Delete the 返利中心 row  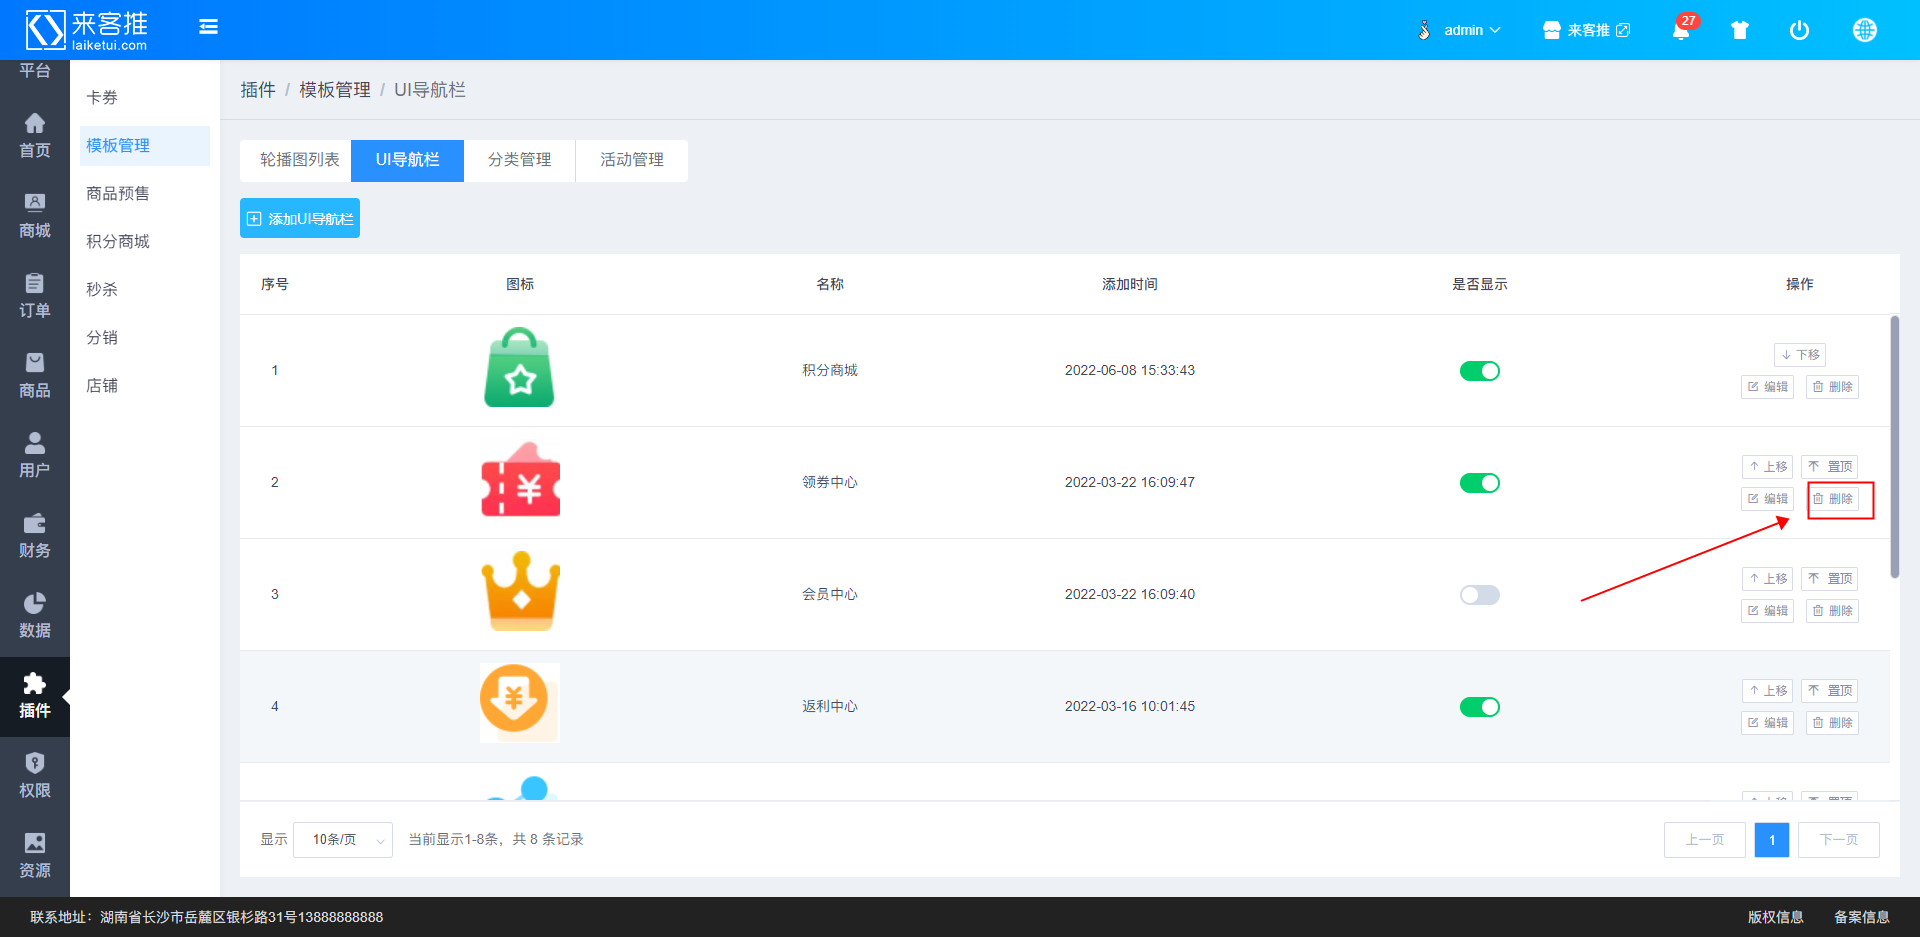1832,723
